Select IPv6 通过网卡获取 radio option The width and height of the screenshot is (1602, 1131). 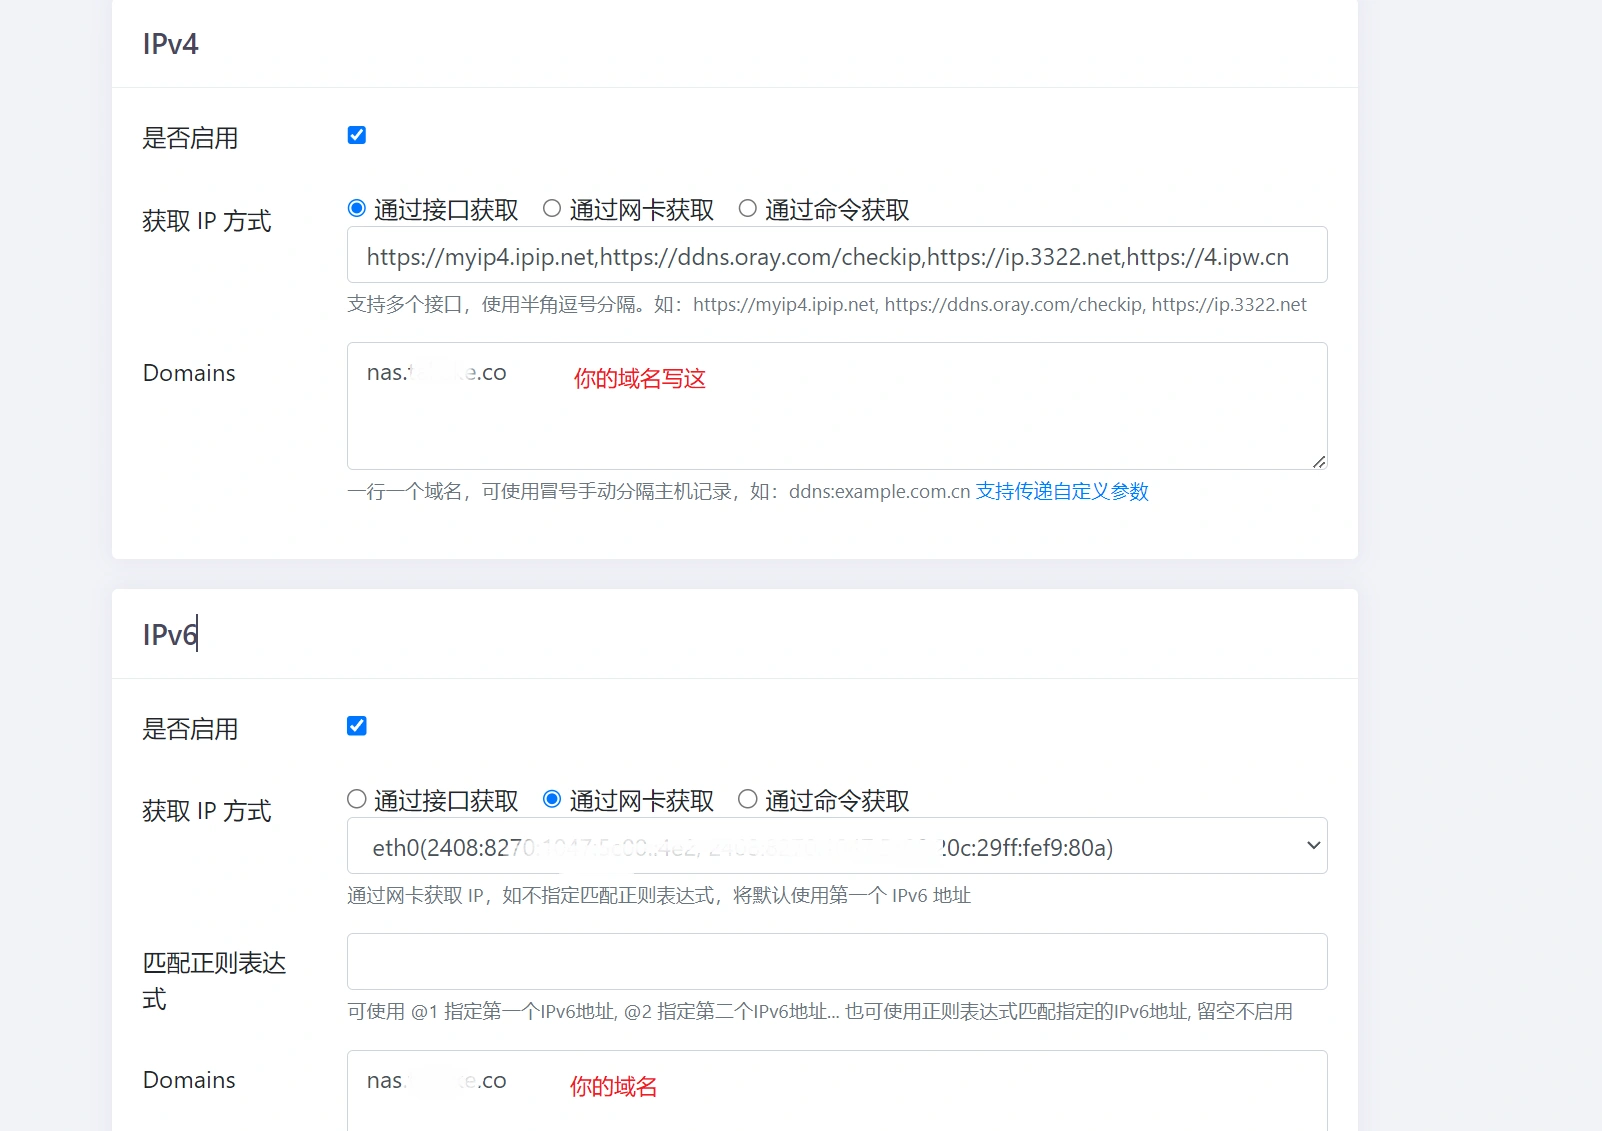552,799
